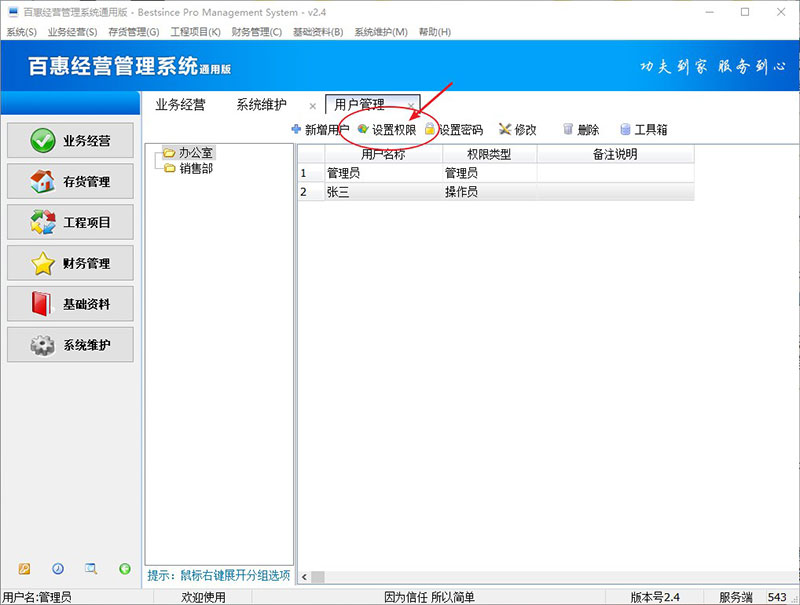
Task: Open 存货管理 house sidebar button
Action: 70,181
